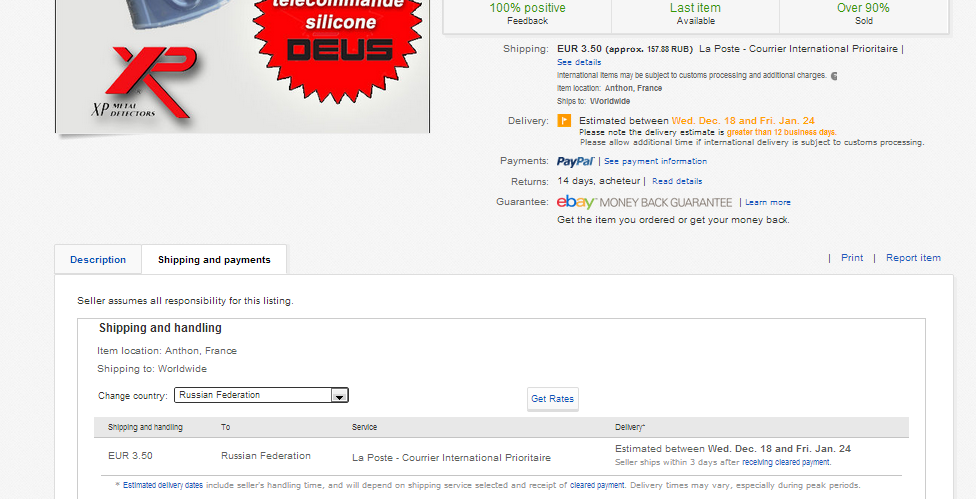
Task: Click the Print link
Action: 852,258
